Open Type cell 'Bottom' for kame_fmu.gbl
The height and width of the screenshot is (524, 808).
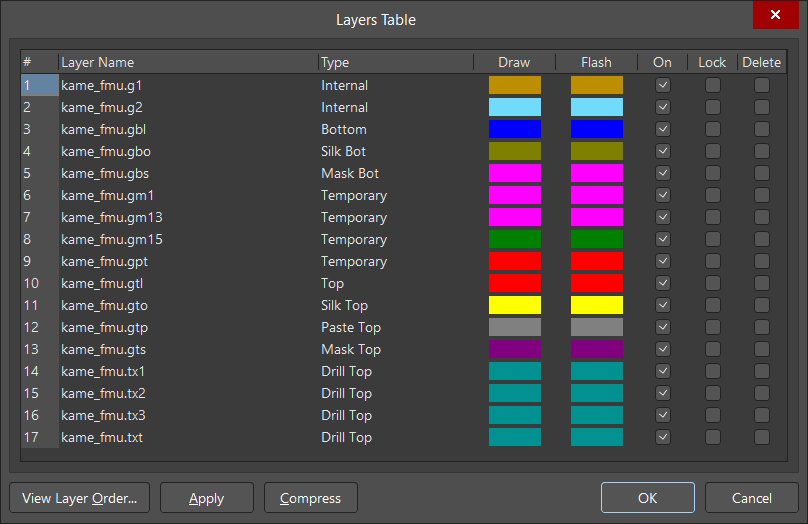[344, 129]
